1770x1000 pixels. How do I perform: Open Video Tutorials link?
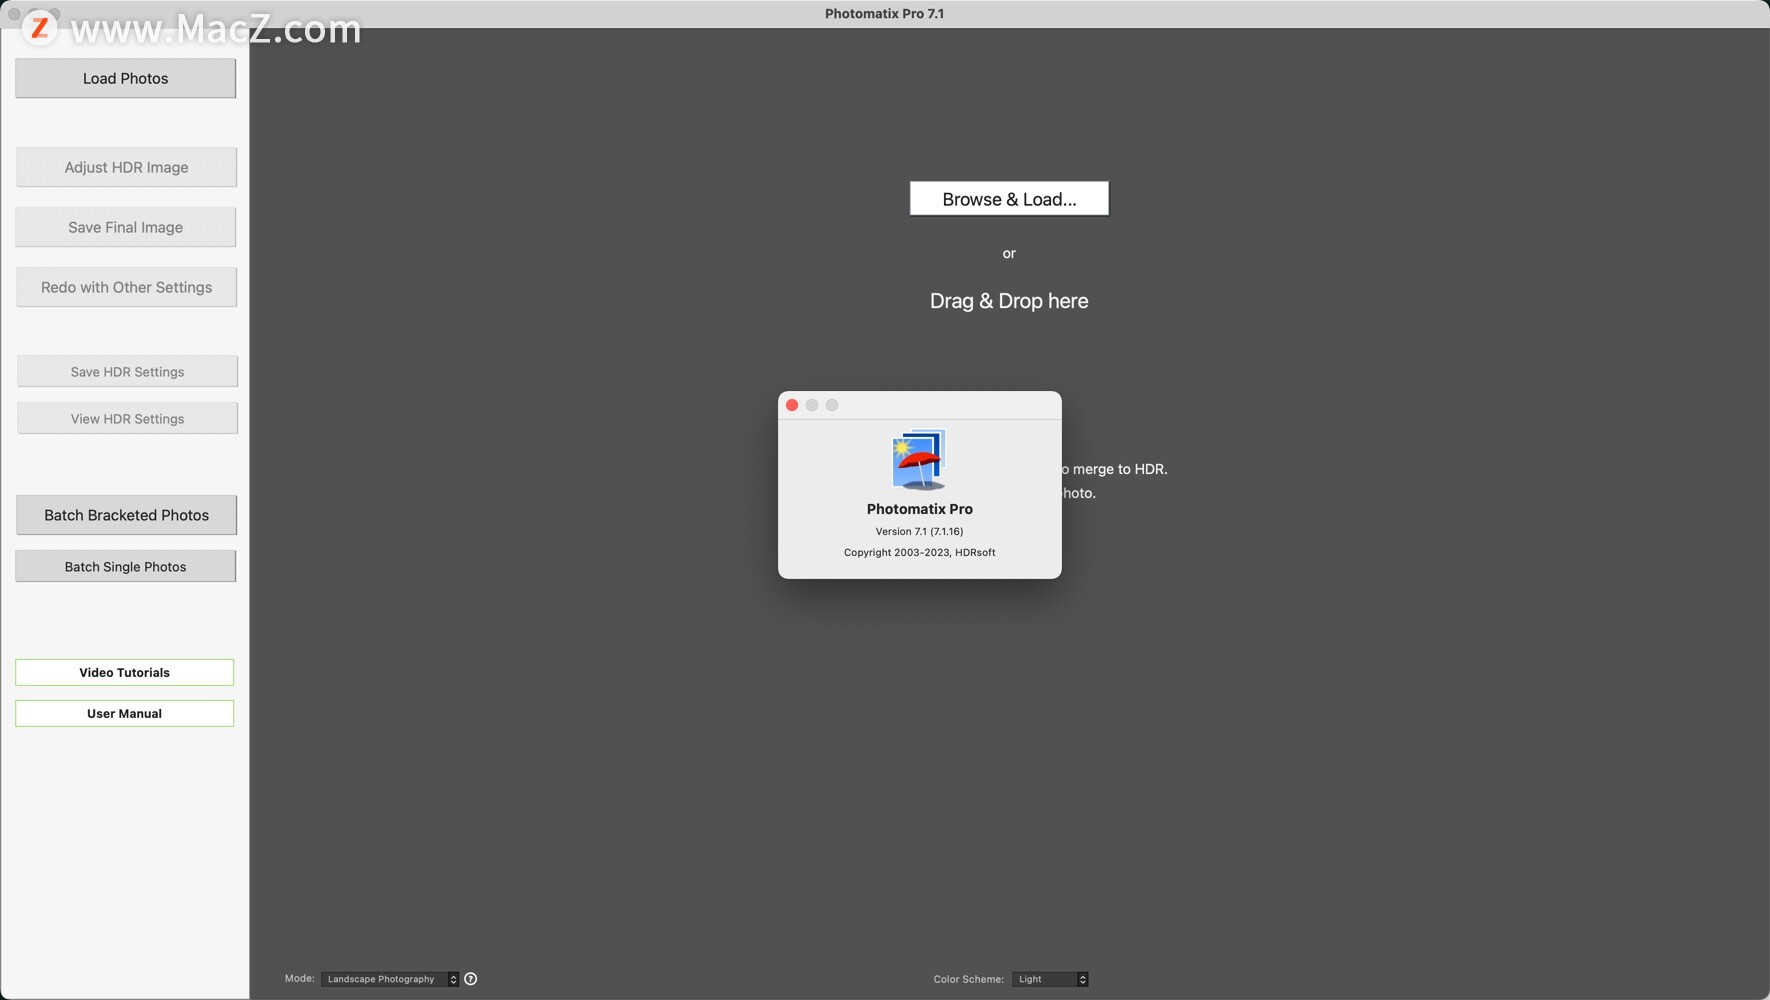pos(124,672)
